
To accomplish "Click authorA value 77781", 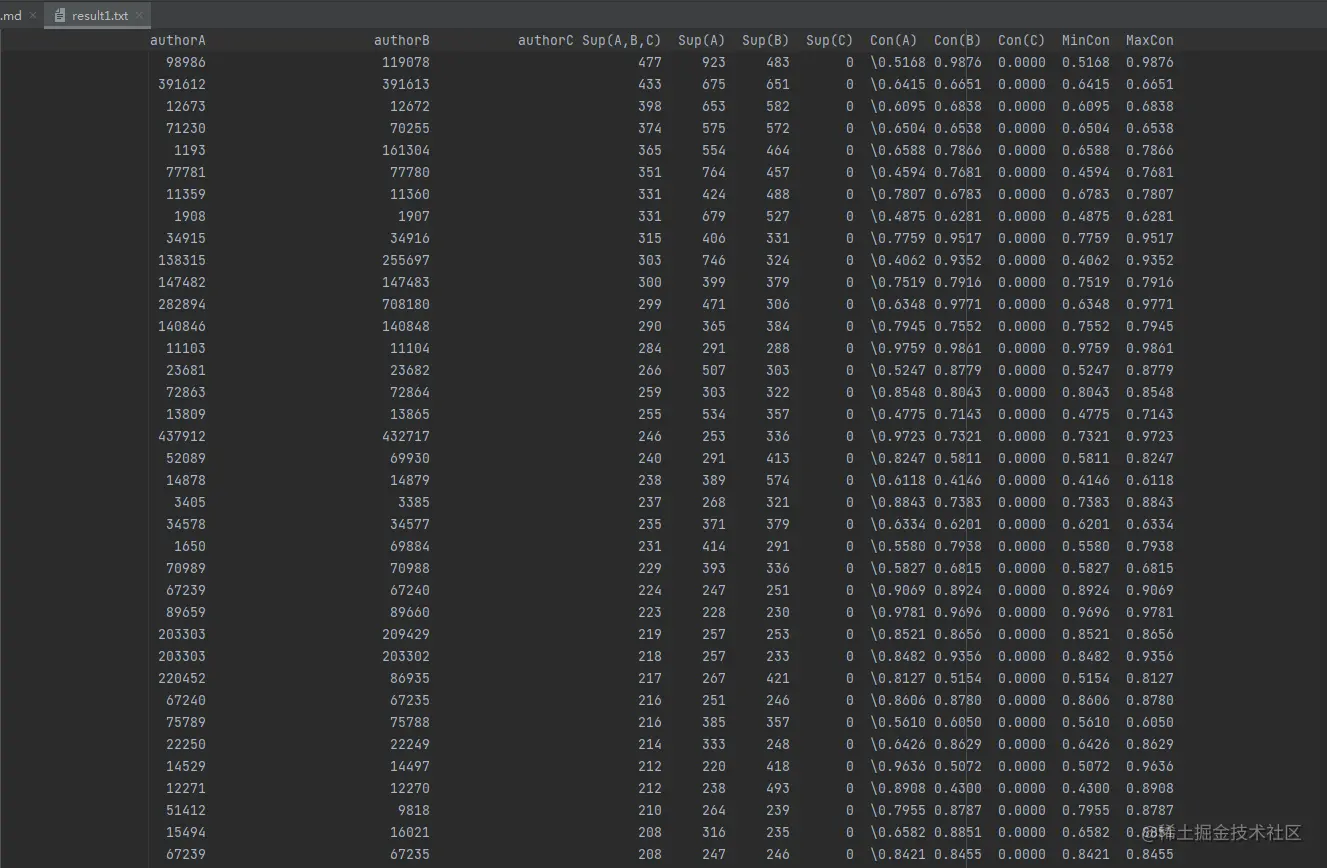I will pyautogui.click(x=186, y=172).
